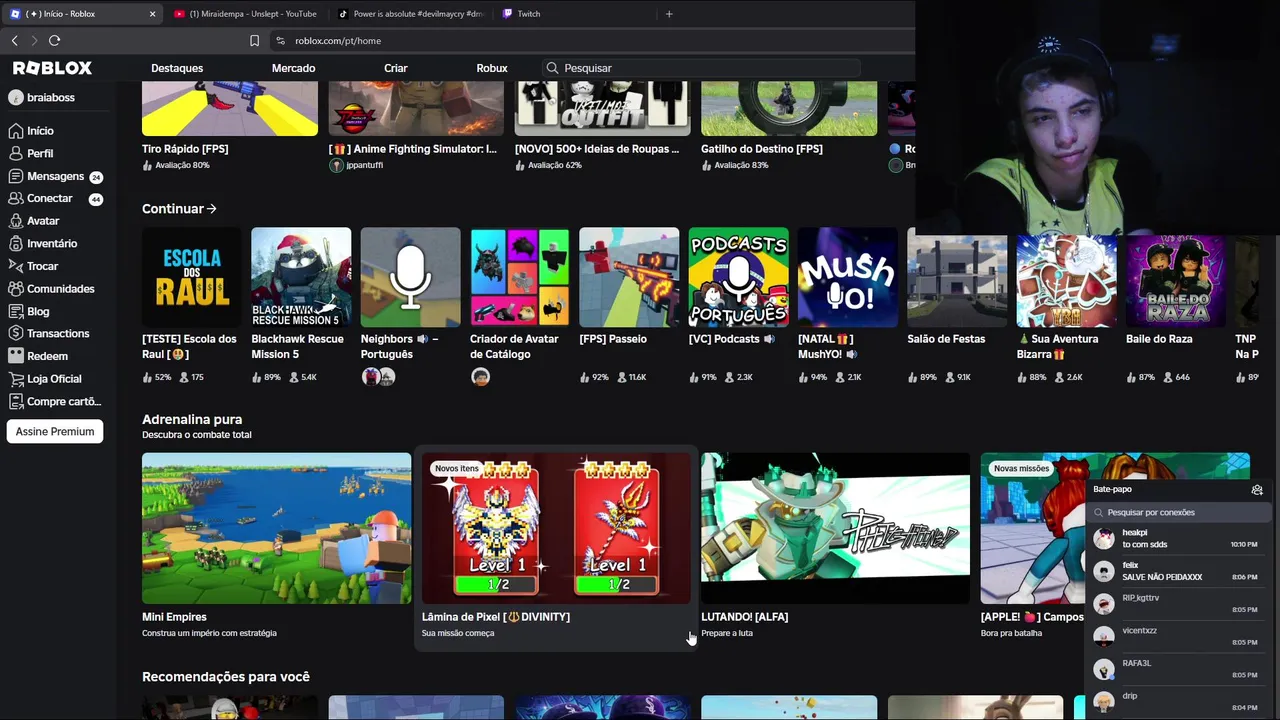Image resolution: width=1280 pixels, height=720 pixels.
Task: Open Criador de Avatar de Catálogo thumbnail
Action: 520,277
